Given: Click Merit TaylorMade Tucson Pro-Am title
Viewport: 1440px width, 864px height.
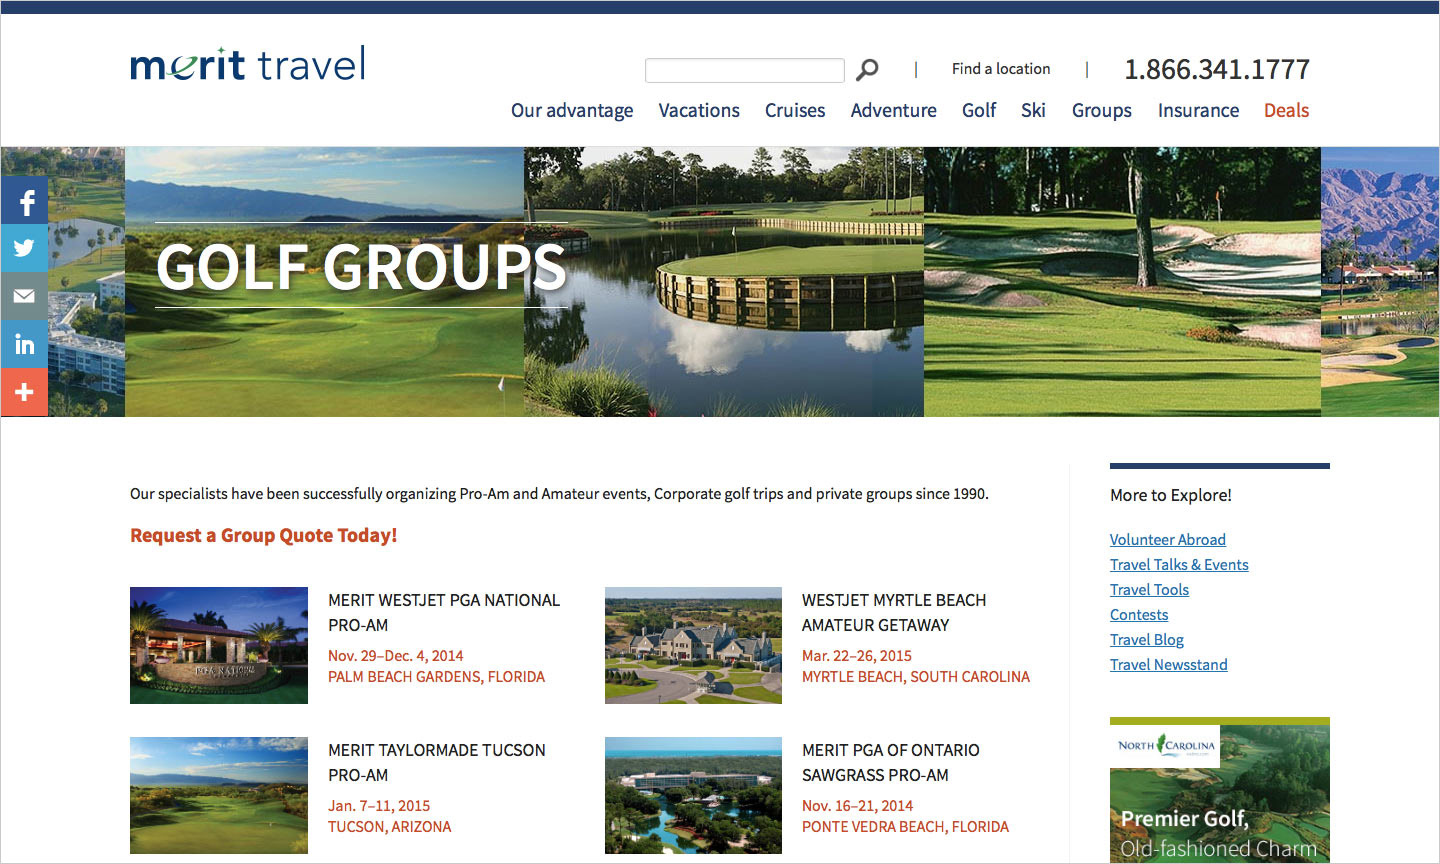Looking at the screenshot, I should point(437,762).
